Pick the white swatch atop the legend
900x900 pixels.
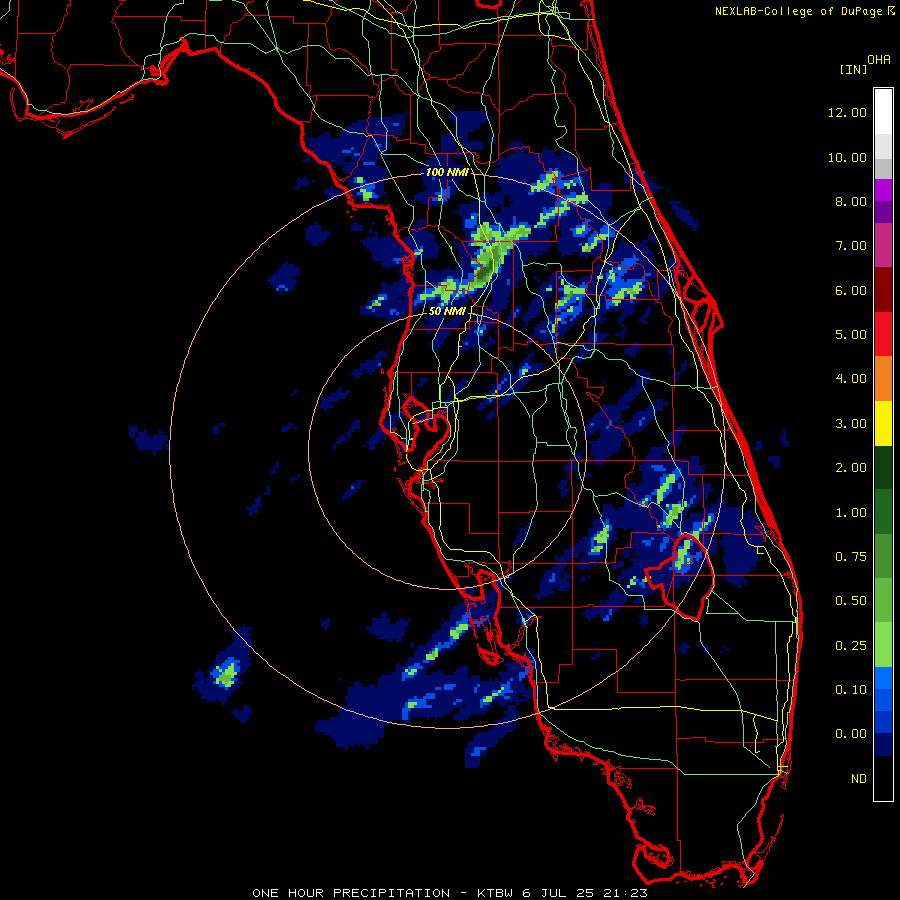coord(883,111)
